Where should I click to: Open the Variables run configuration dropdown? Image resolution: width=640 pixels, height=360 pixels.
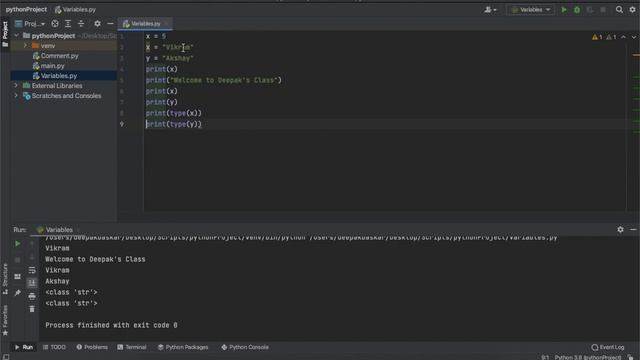(x=531, y=9)
